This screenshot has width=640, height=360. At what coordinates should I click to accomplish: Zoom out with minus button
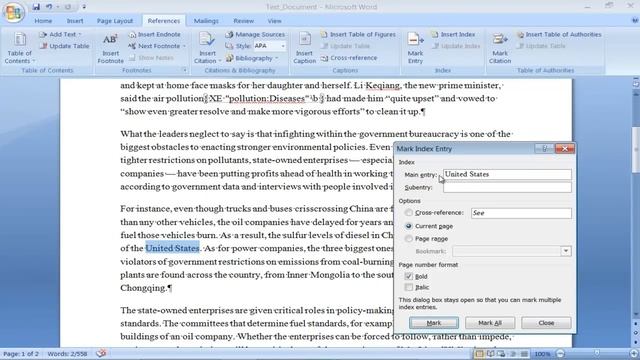[560, 354]
